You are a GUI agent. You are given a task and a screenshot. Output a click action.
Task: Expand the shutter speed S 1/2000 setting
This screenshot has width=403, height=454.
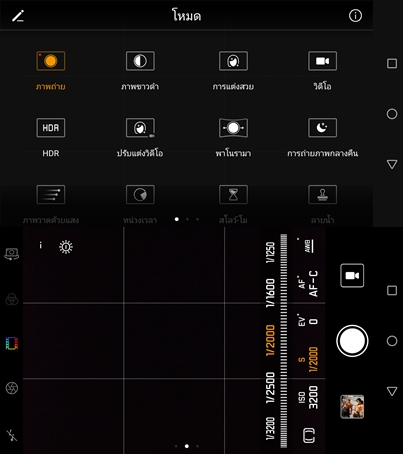coord(308,359)
